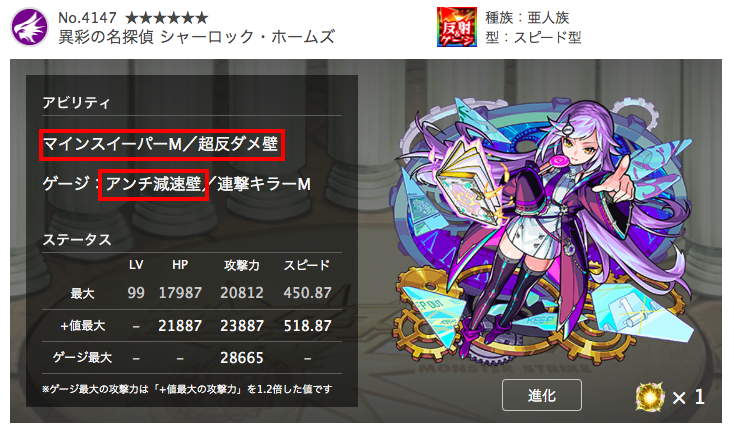Screen dimensions: 734x432
Task: Click the 種族:亜人族 race label
Action: [528, 18]
